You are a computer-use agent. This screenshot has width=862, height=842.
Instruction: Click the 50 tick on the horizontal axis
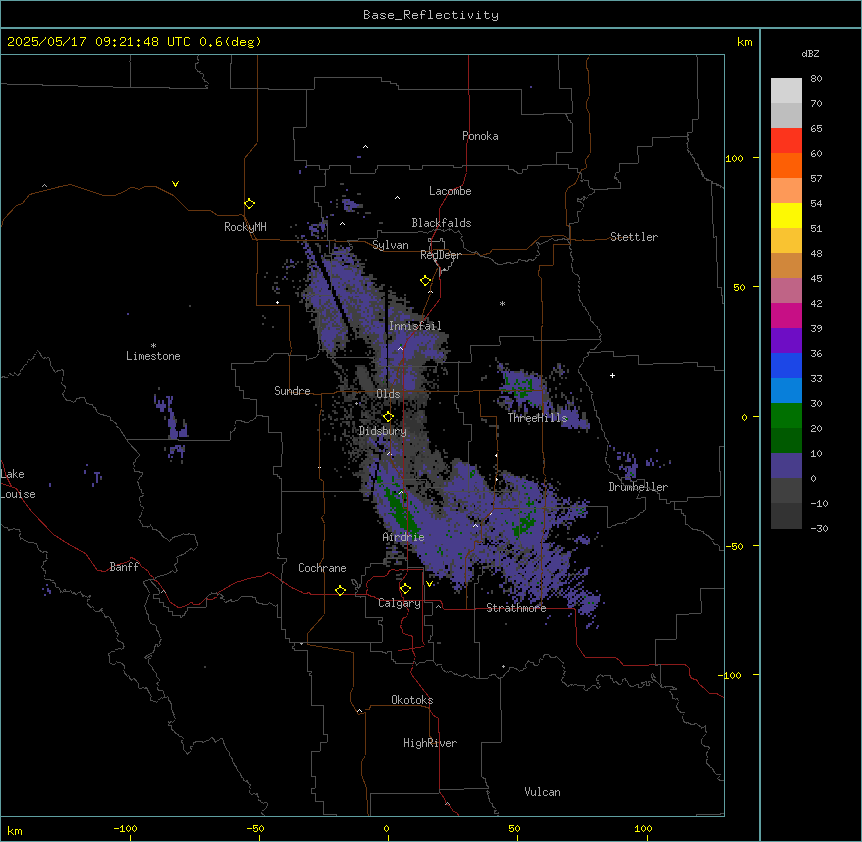(x=514, y=828)
